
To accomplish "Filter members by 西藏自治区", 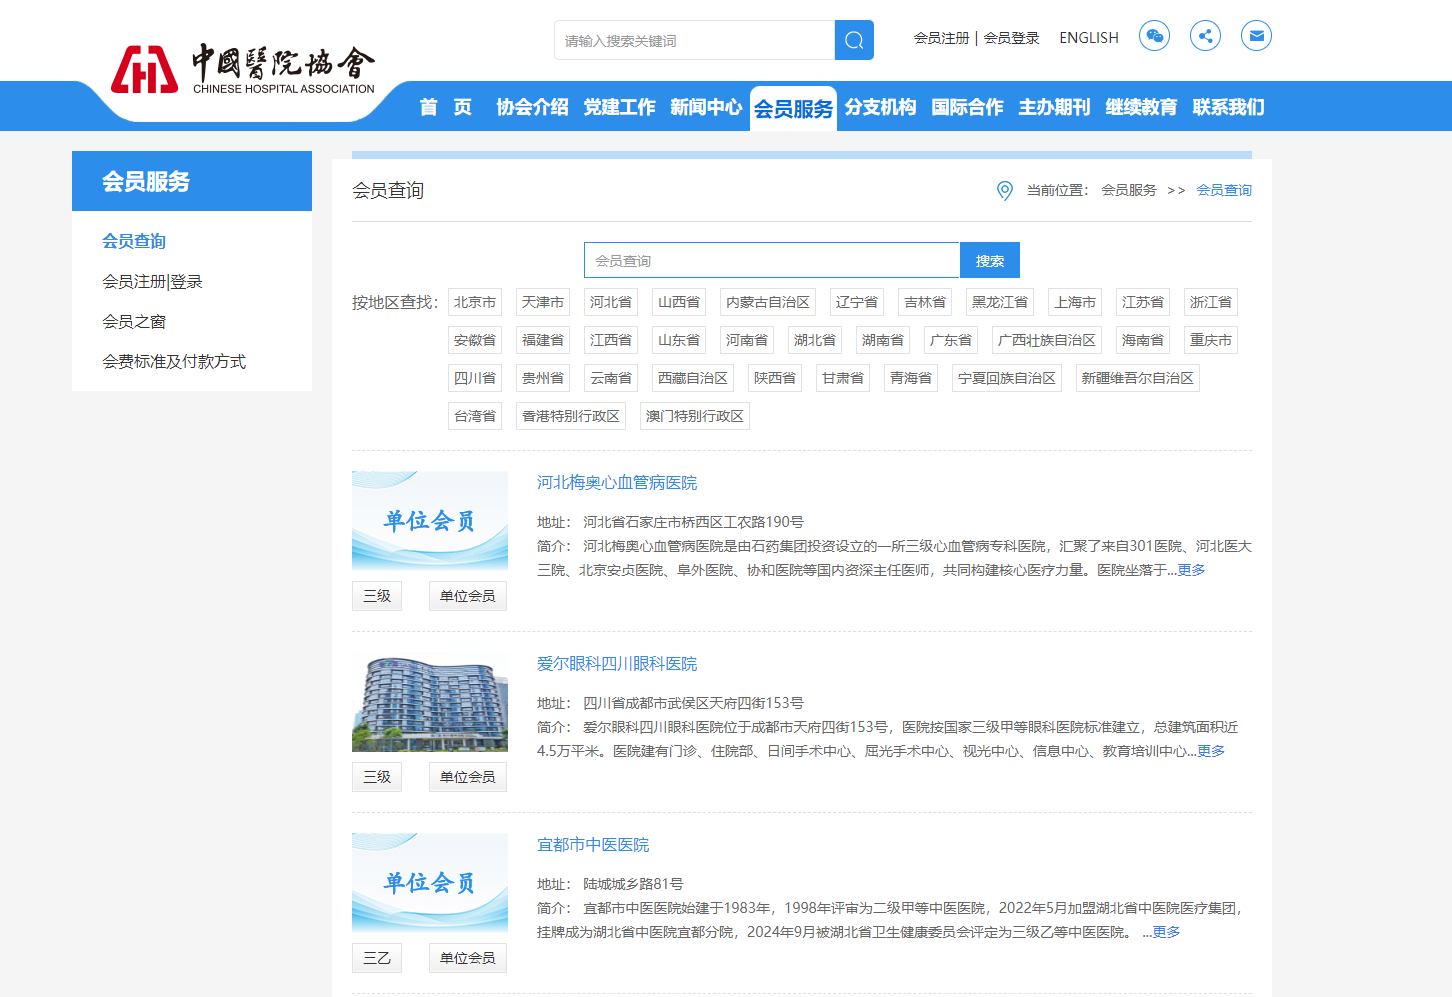I will point(693,378).
